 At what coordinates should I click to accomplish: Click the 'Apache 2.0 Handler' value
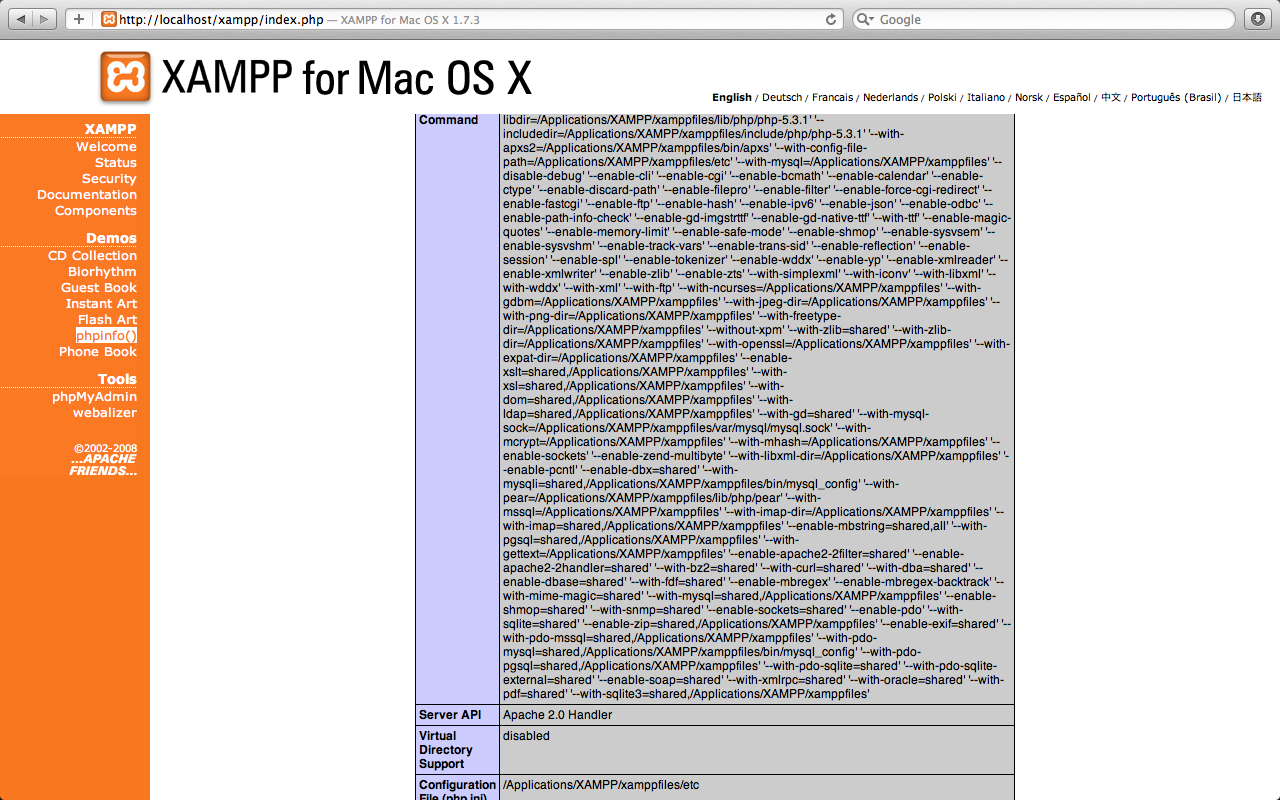pyautogui.click(x=557, y=715)
